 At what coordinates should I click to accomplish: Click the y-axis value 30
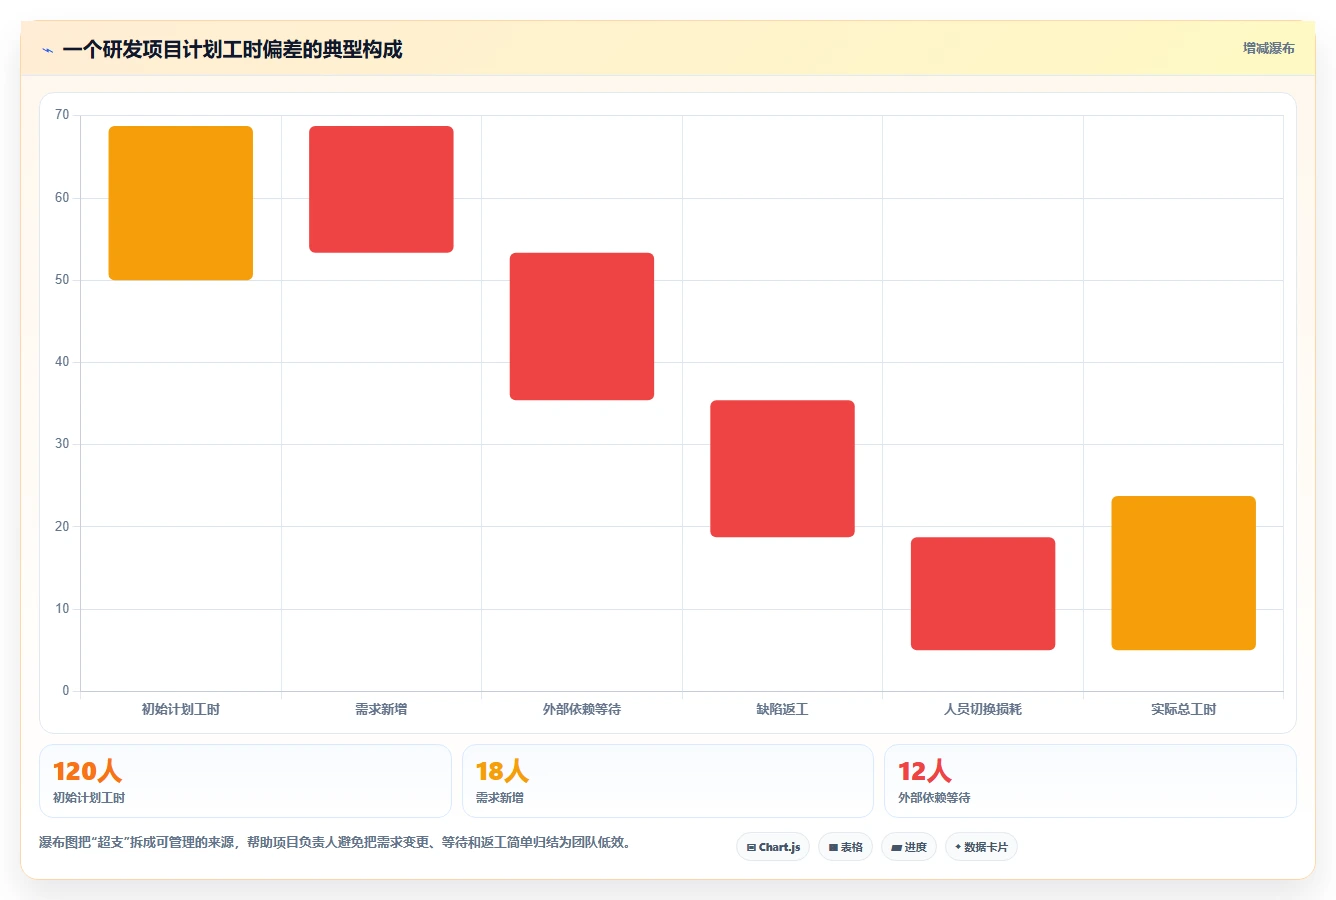tap(62, 444)
